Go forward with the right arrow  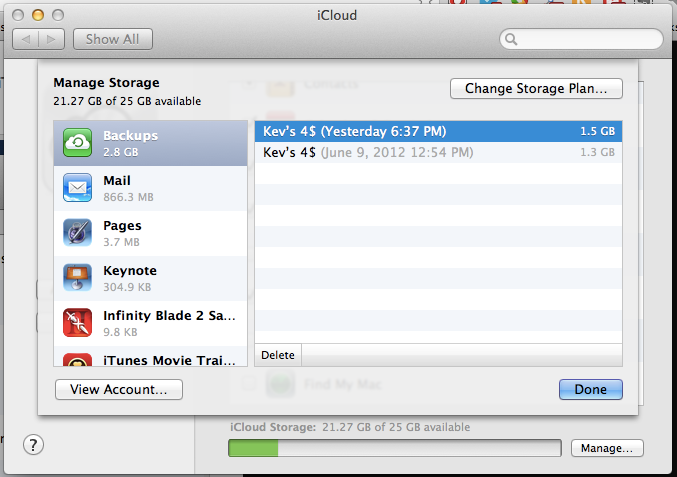coord(51,39)
